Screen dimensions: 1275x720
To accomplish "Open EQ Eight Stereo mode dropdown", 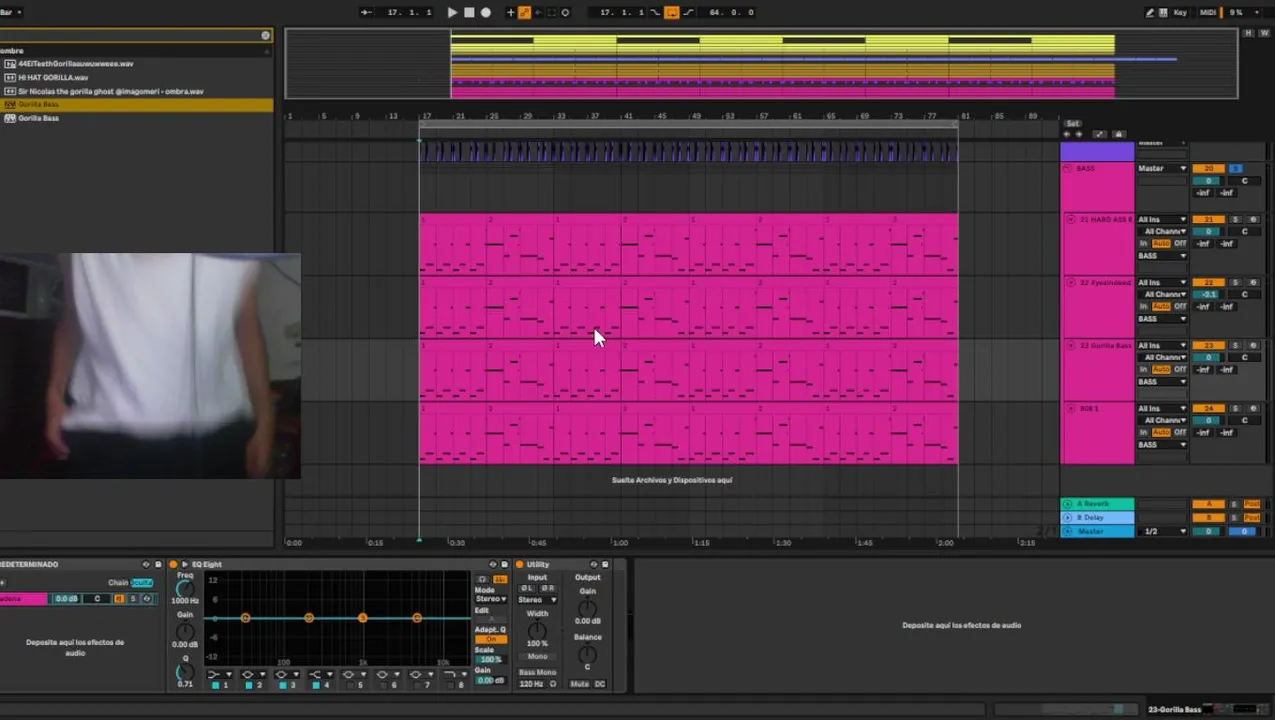I will (x=490, y=599).
